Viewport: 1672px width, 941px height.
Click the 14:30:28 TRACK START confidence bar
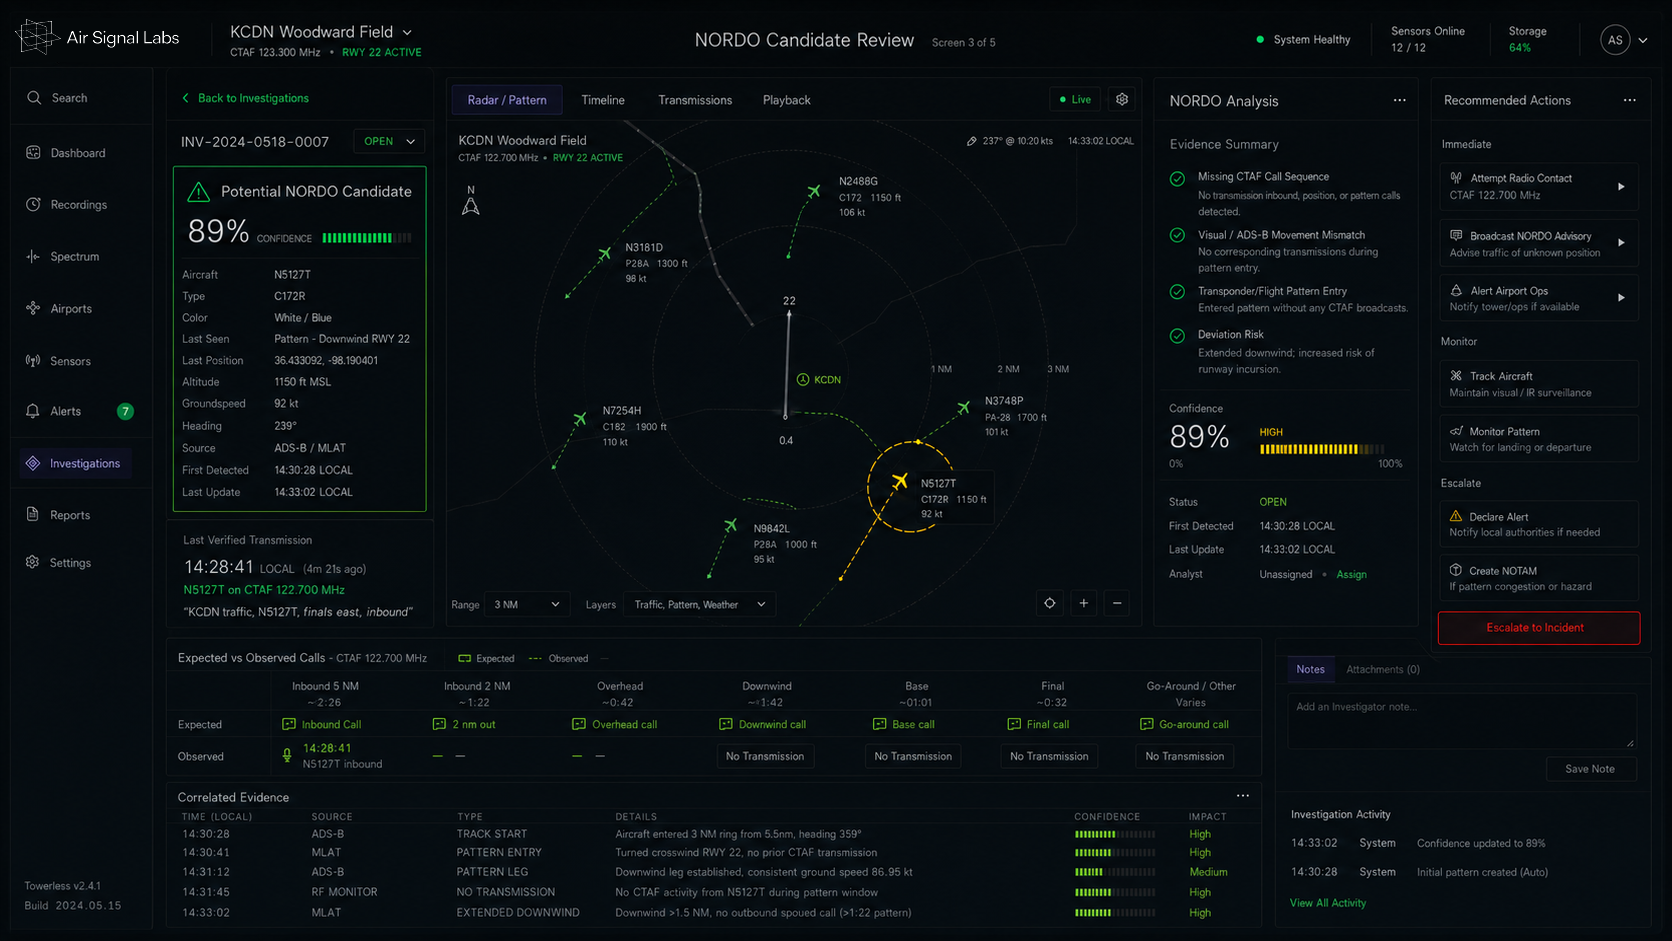point(1115,834)
